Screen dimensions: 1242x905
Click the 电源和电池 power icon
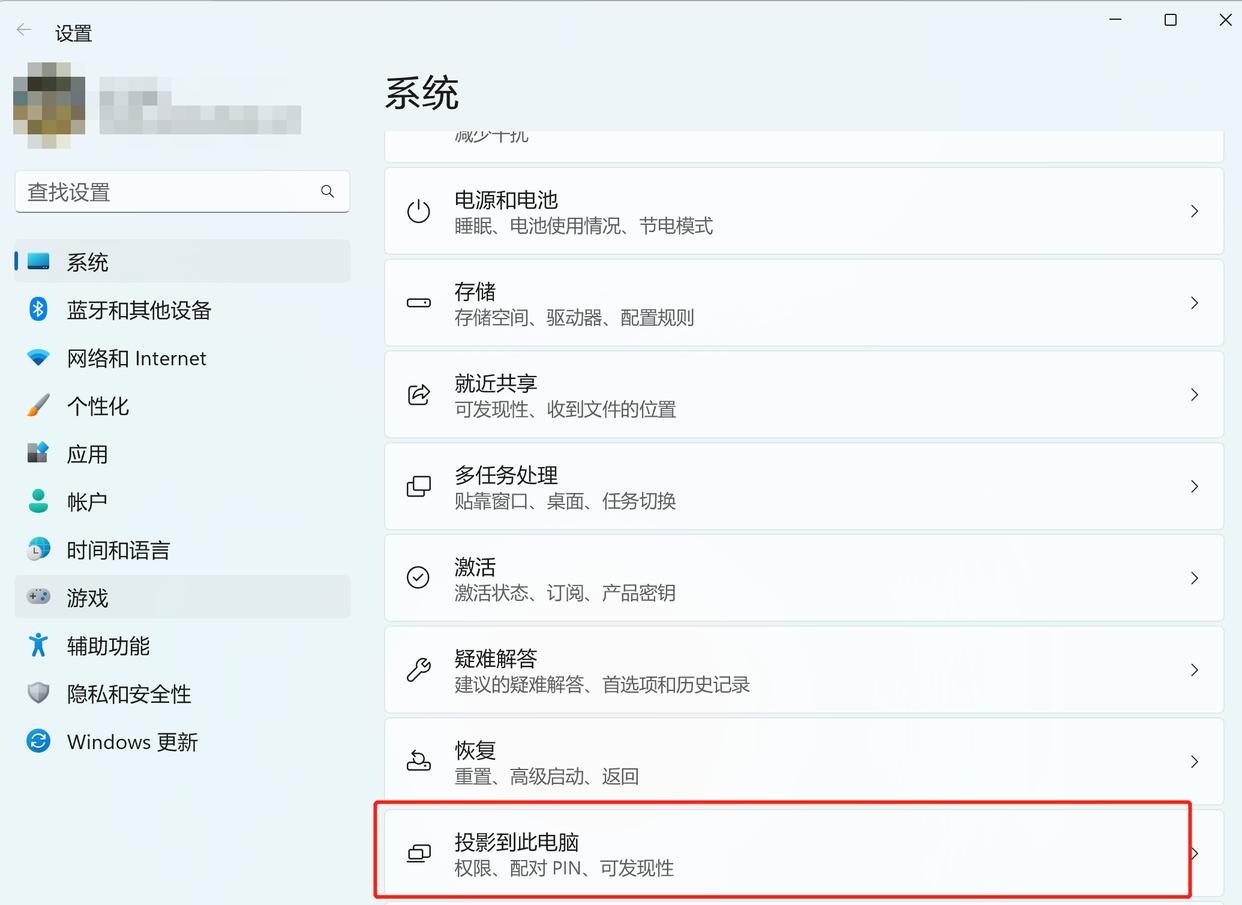point(418,211)
